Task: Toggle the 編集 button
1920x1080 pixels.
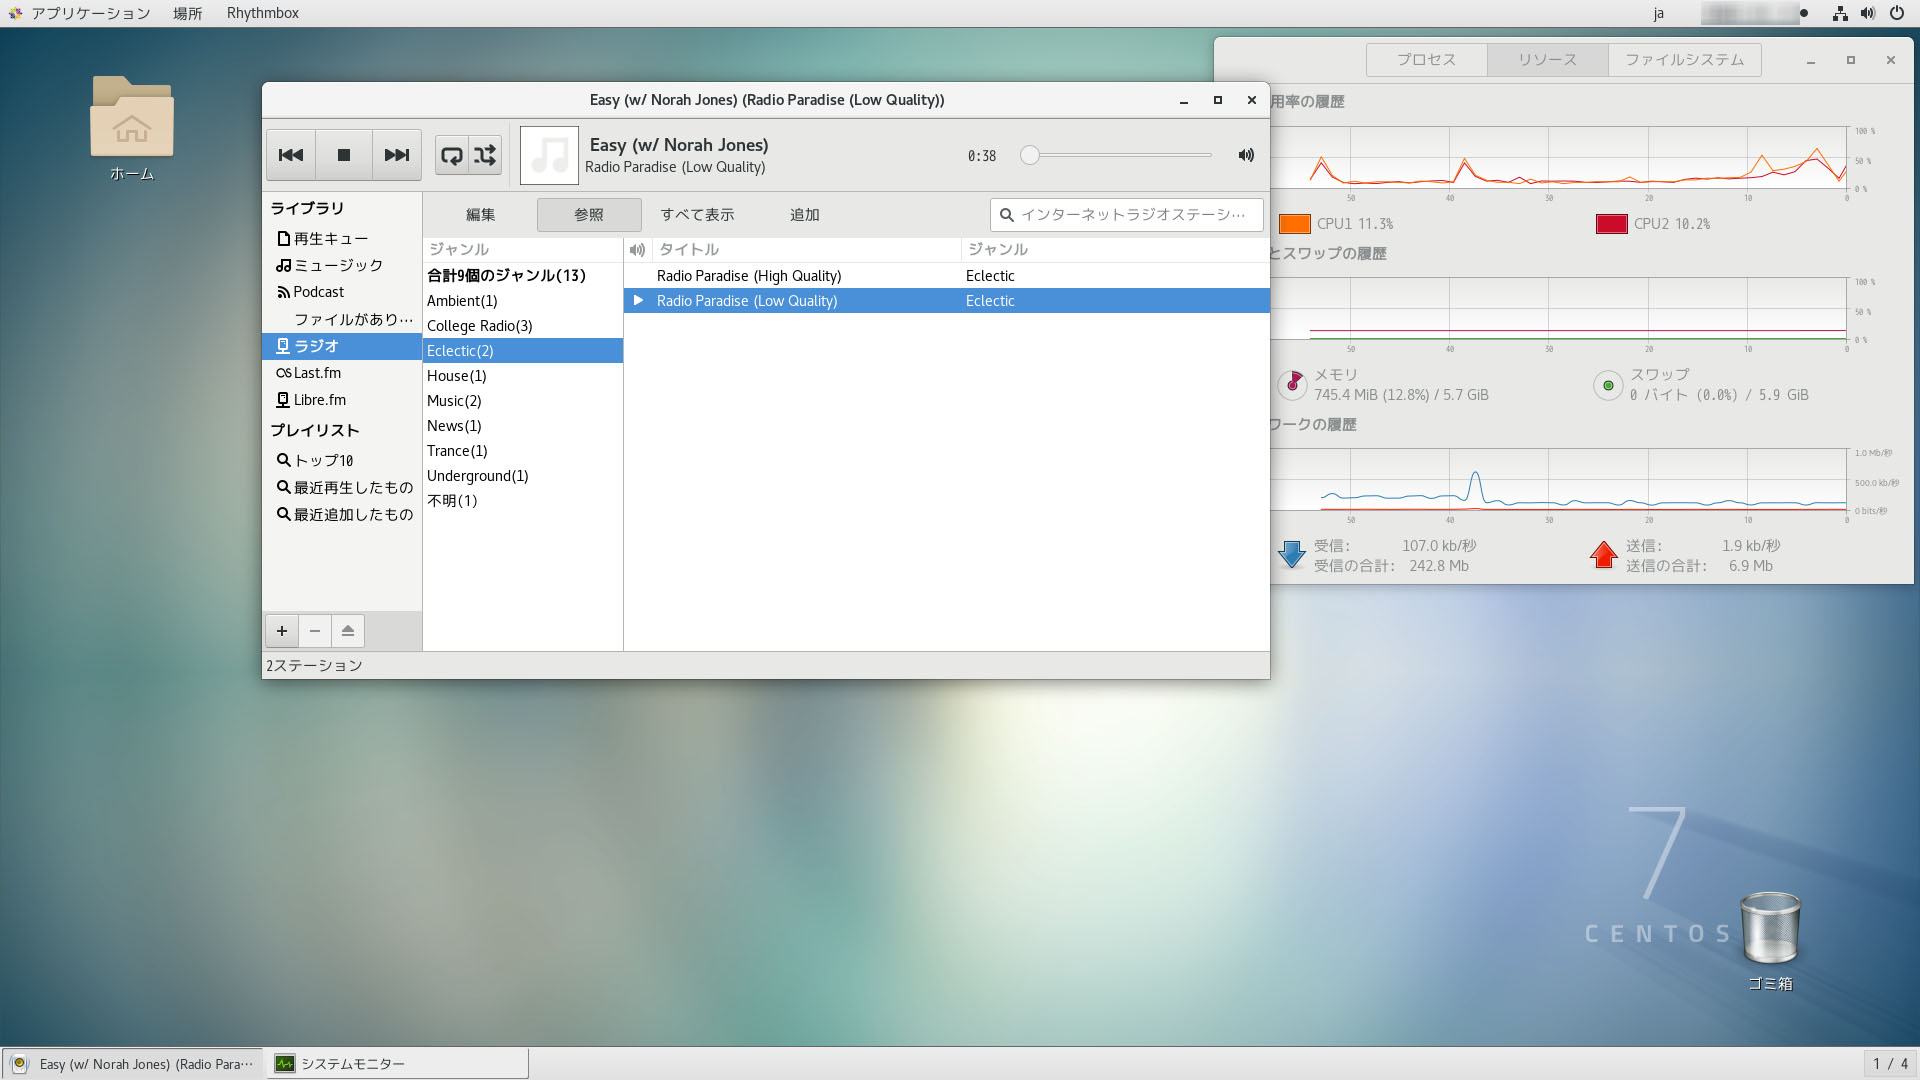Action: point(480,215)
